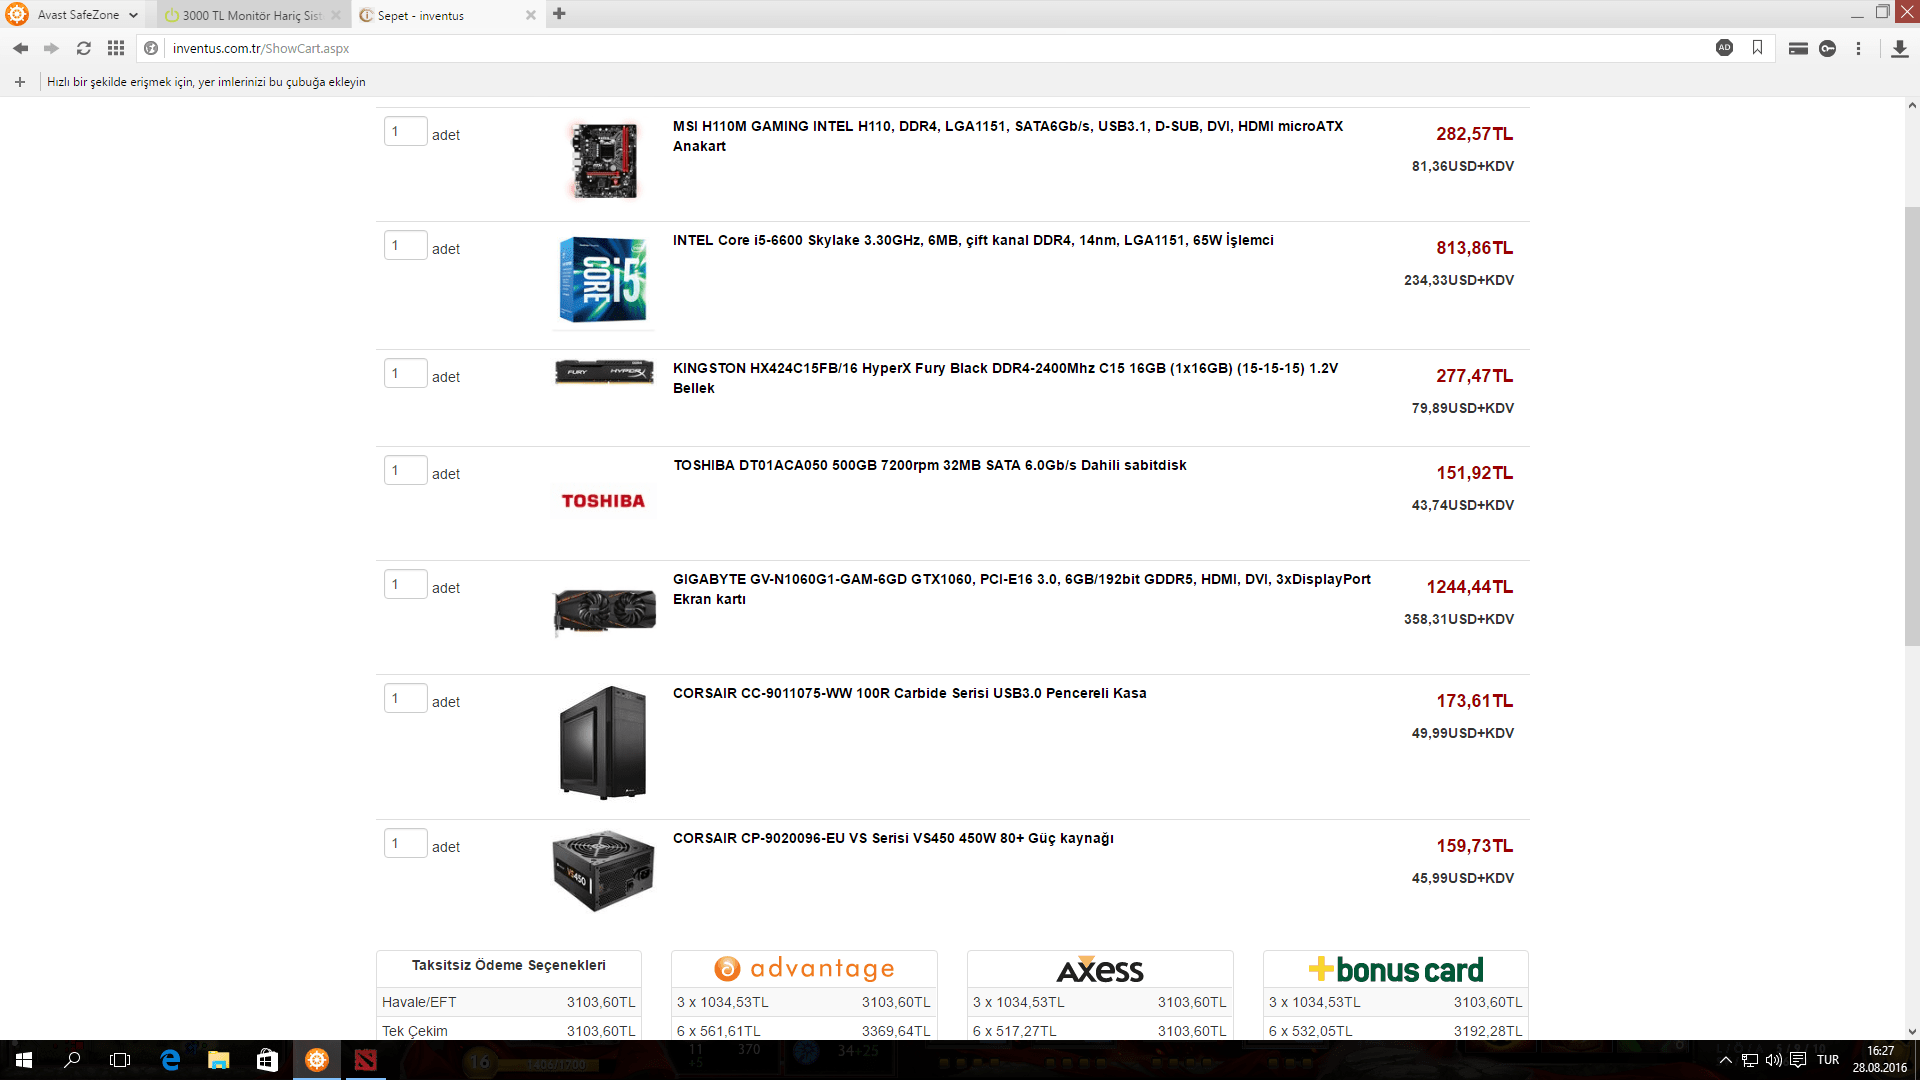Click the address bar URL
1920x1080 pixels.
260,48
